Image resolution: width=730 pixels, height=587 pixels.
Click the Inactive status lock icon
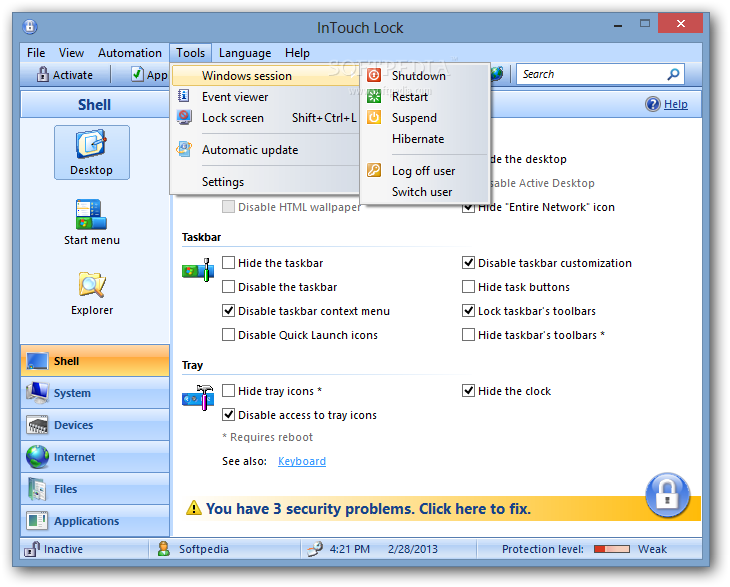32,549
